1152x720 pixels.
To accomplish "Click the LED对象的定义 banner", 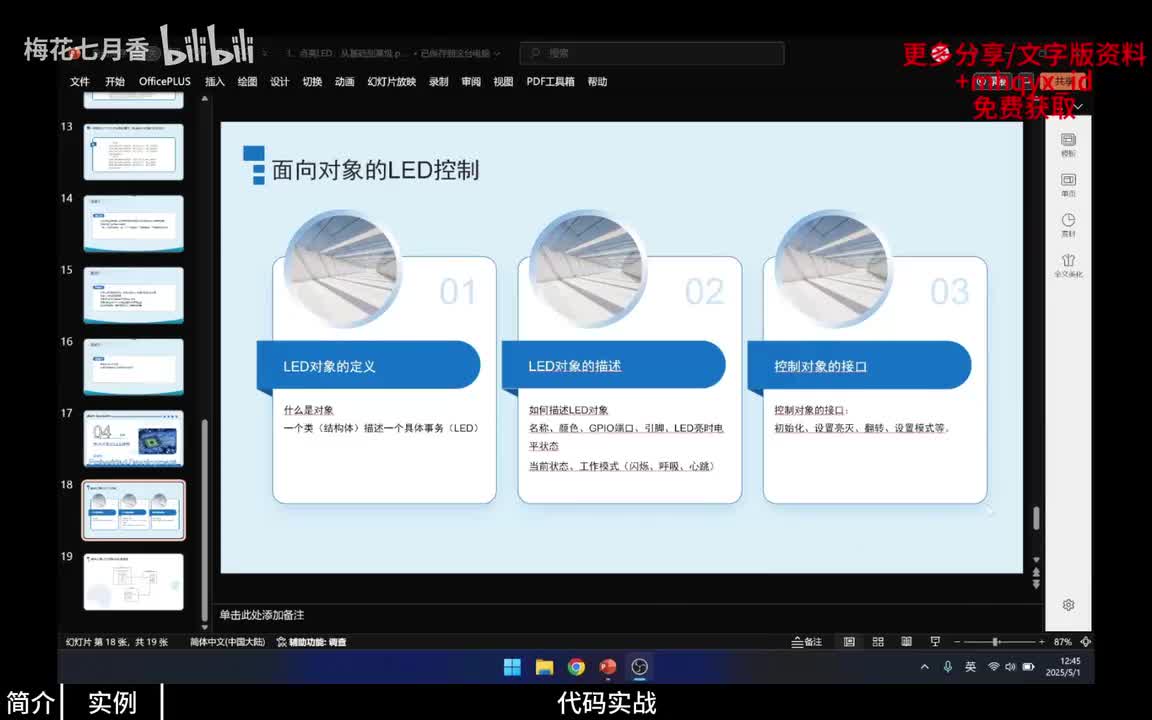I will click(369, 365).
